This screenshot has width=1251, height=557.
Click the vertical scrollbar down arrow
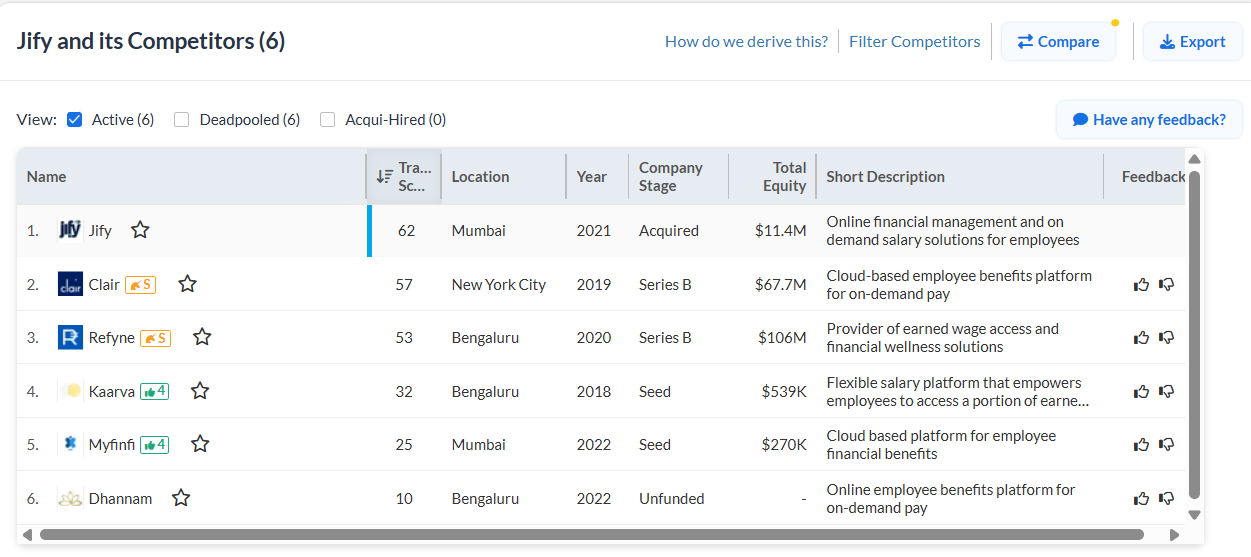click(x=1194, y=515)
